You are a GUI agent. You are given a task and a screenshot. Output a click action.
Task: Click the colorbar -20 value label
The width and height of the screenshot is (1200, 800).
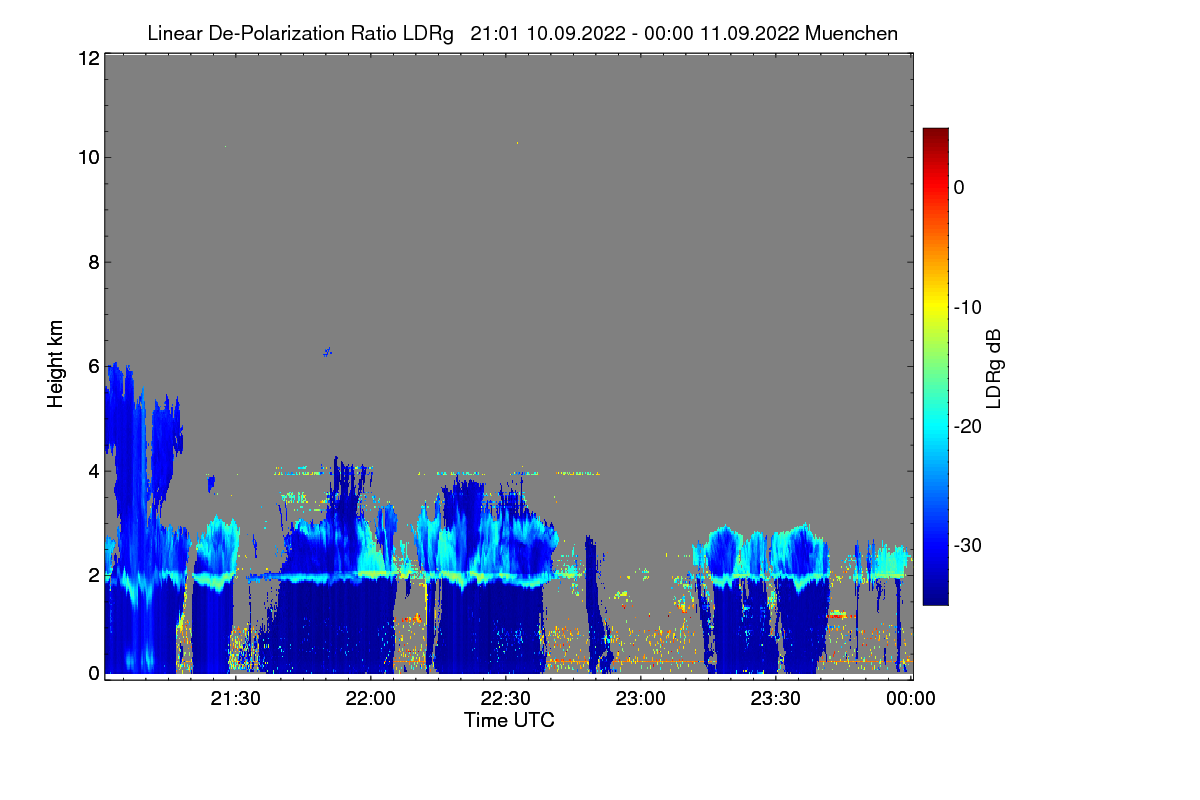point(967,426)
